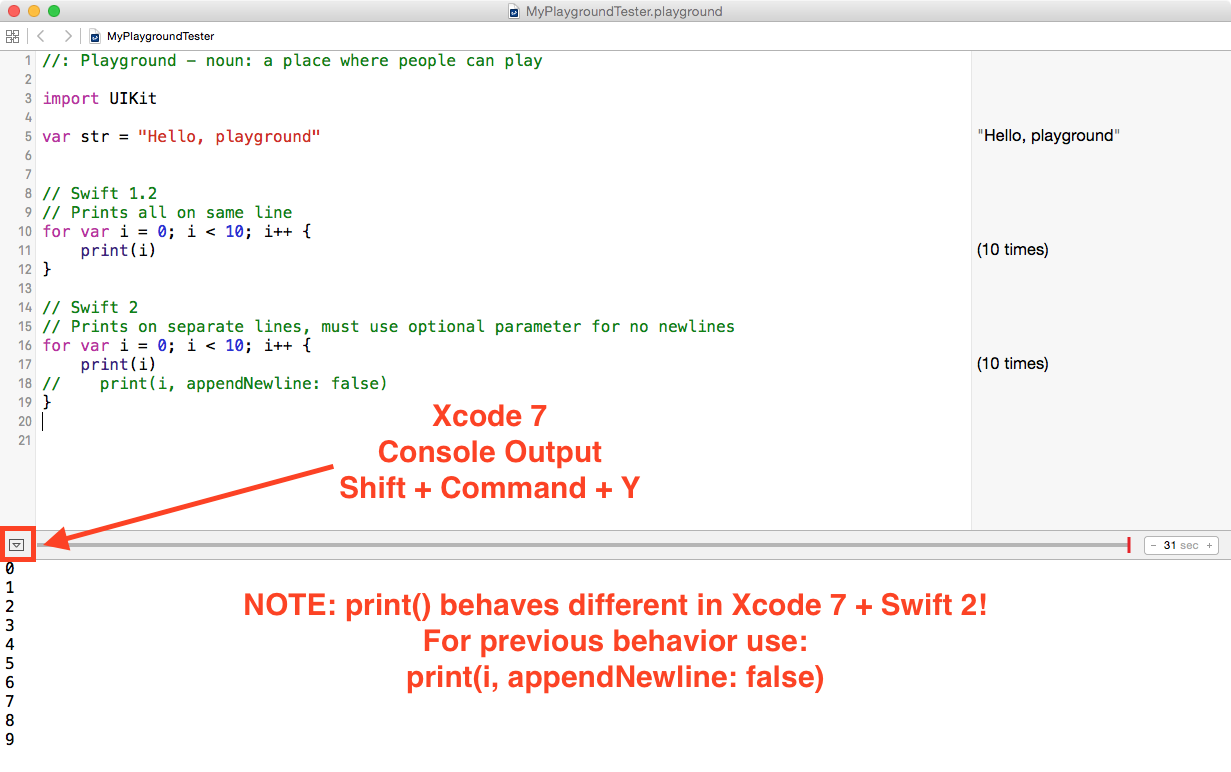1231x772 pixels.
Task: Increase timeline duration with plus button
Action: click(1209, 545)
